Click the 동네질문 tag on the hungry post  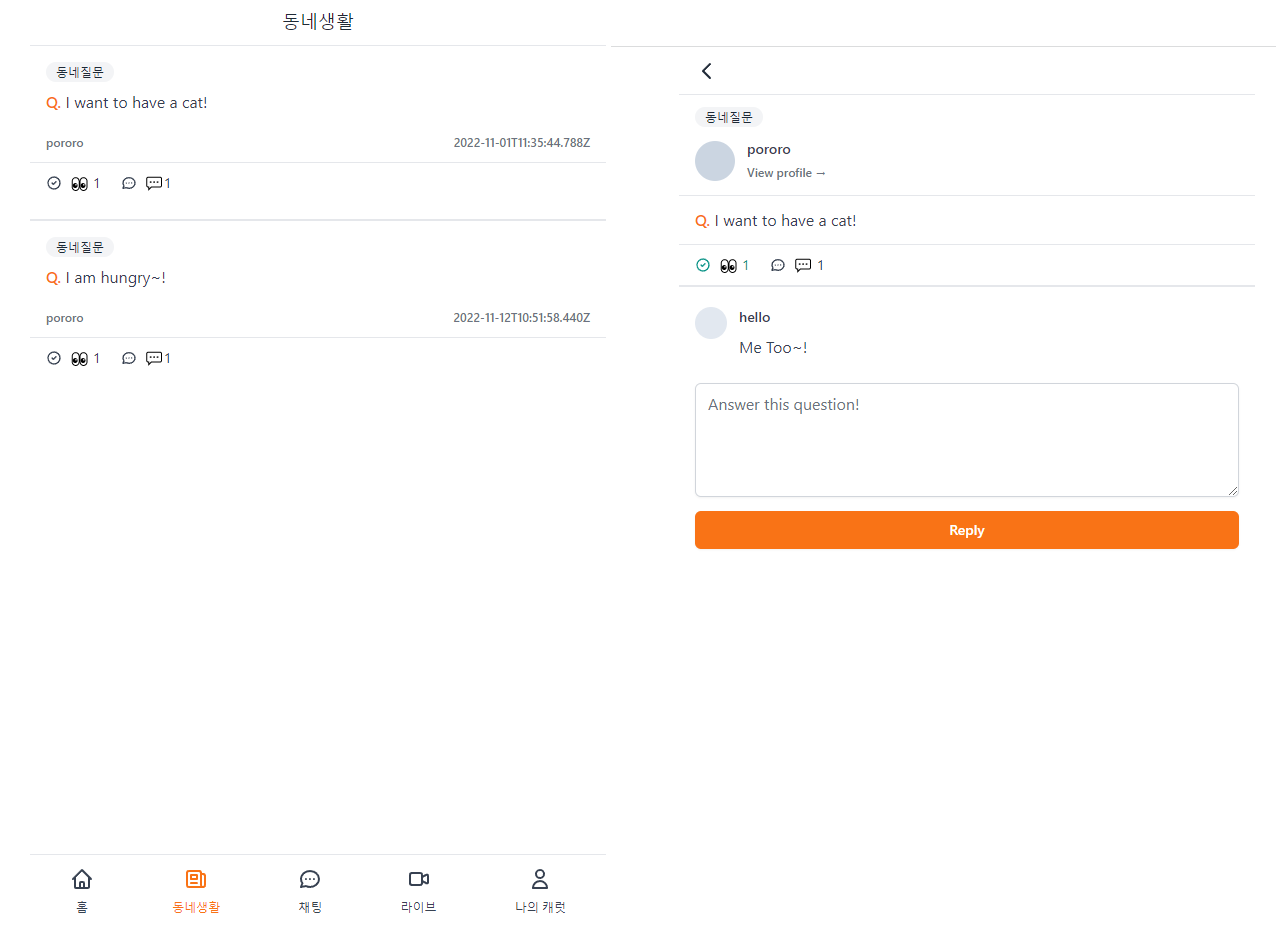click(80, 247)
